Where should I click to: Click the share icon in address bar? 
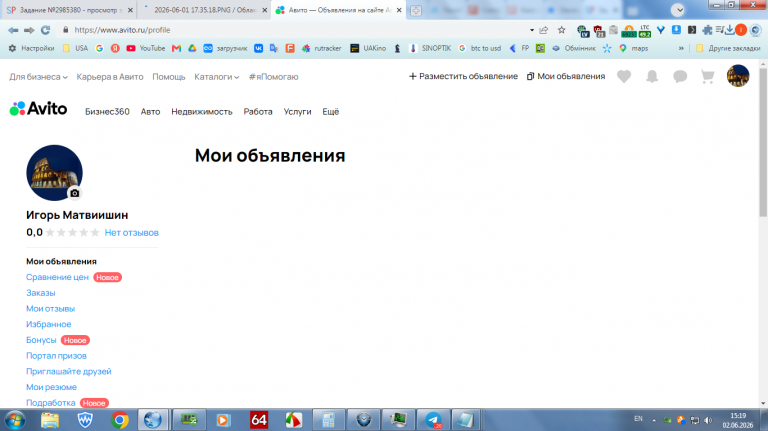(x=544, y=30)
